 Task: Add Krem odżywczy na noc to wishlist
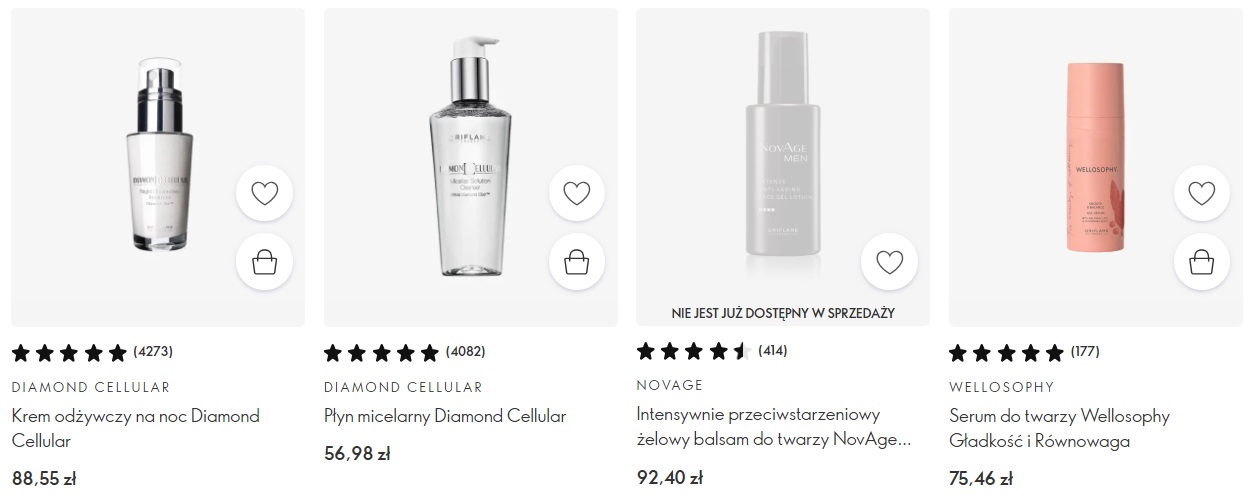click(x=264, y=193)
